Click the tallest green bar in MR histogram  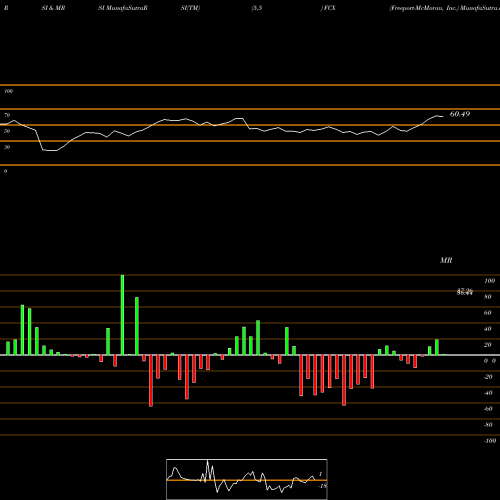click(x=122, y=315)
